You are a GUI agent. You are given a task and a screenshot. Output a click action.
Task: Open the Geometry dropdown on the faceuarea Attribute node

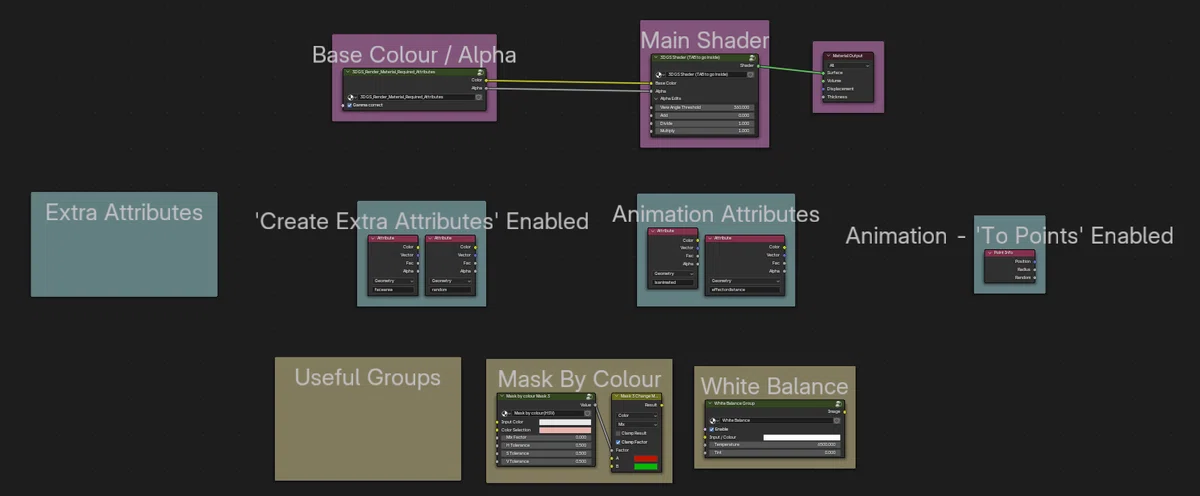pyautogui.click(x=394, y=281)
